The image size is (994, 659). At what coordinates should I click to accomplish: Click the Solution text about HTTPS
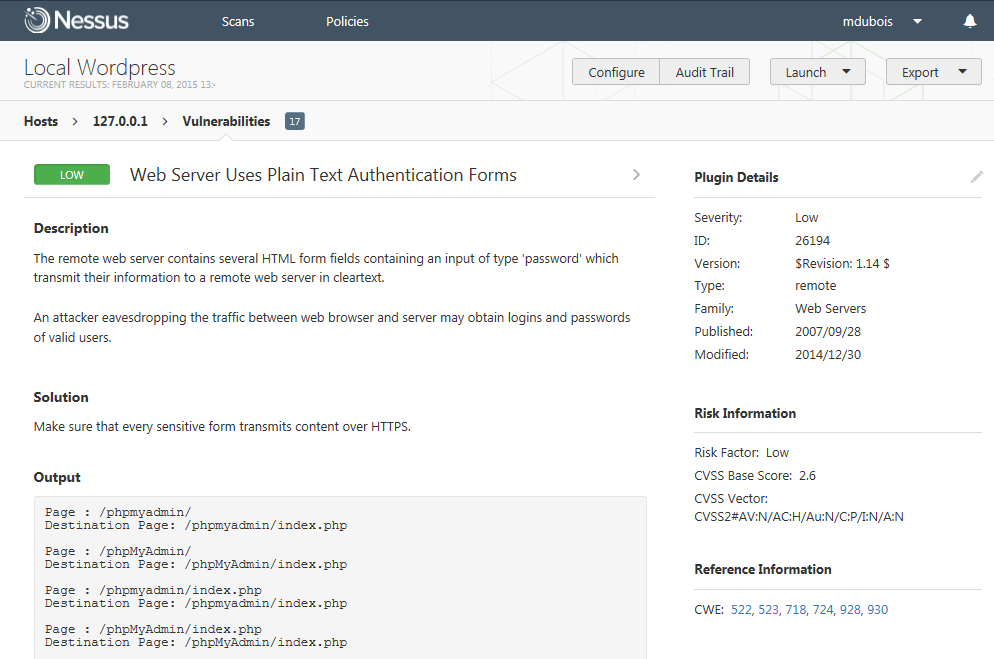pos(222,426)
